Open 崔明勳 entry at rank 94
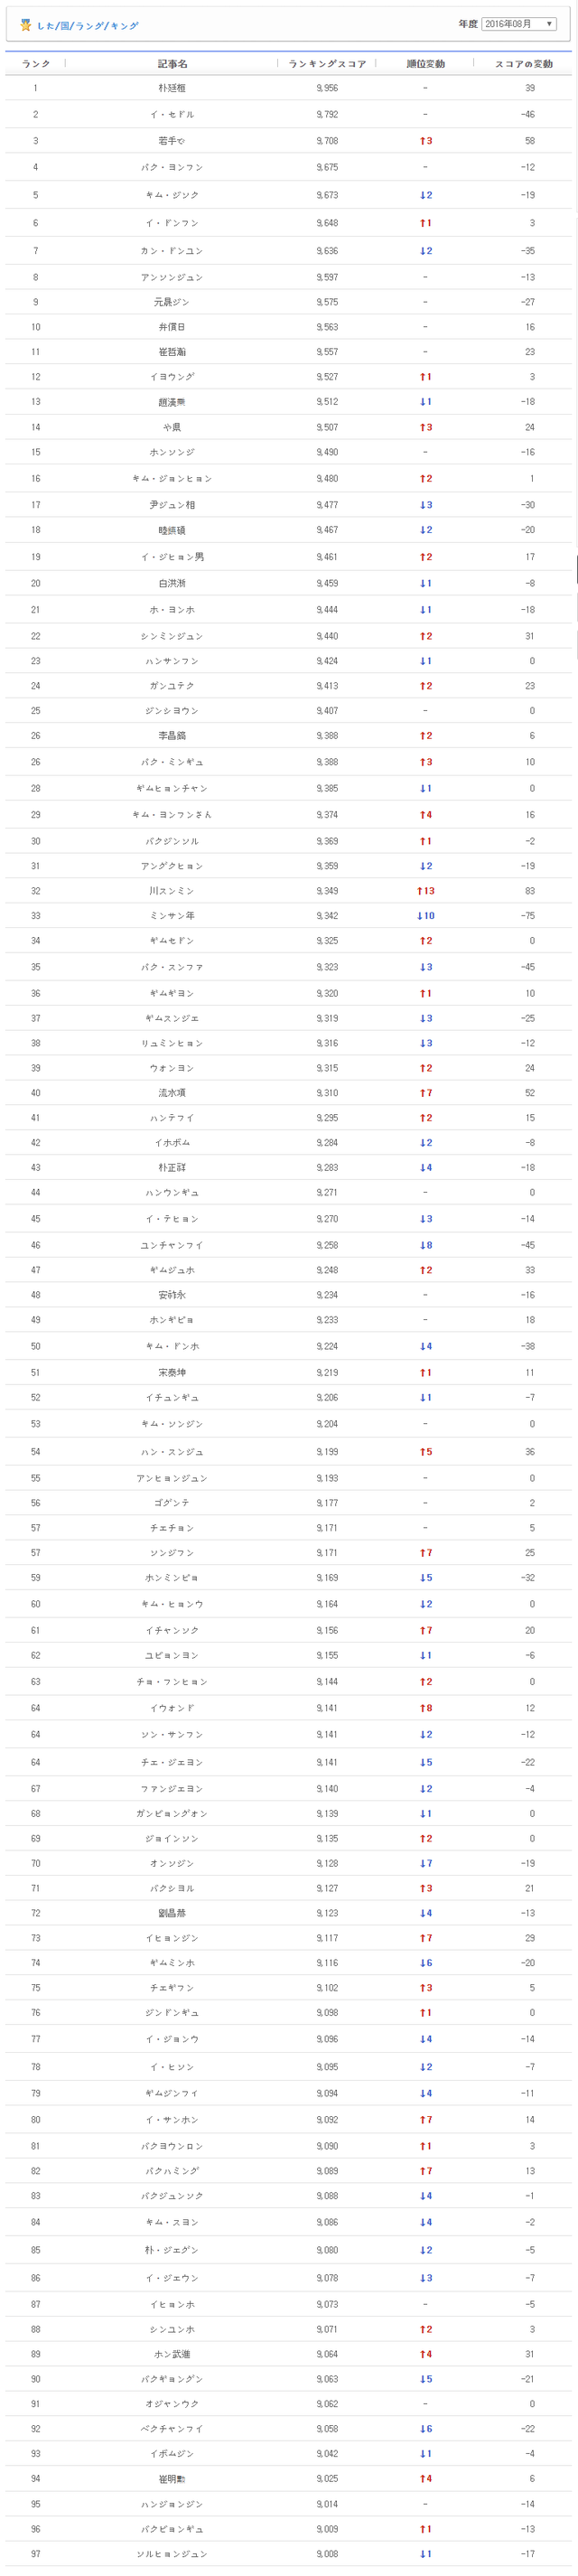Viewport: 578px width, 2576px height. tap(172, 2479)
